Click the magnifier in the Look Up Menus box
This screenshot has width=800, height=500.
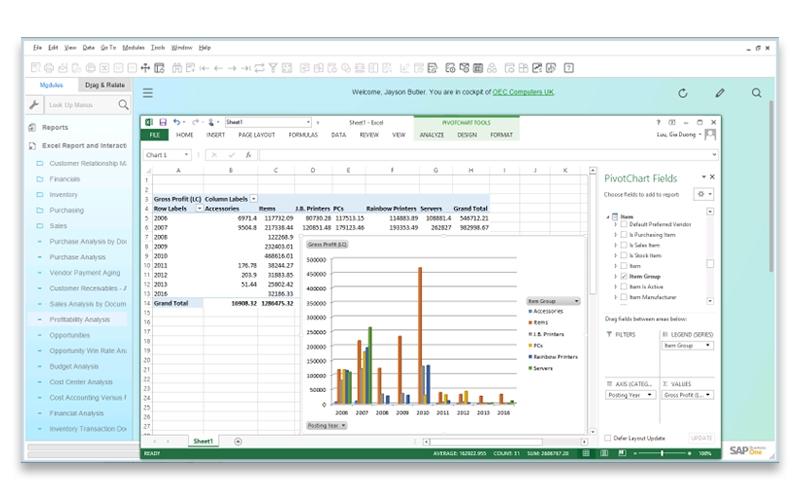[123, 105]
